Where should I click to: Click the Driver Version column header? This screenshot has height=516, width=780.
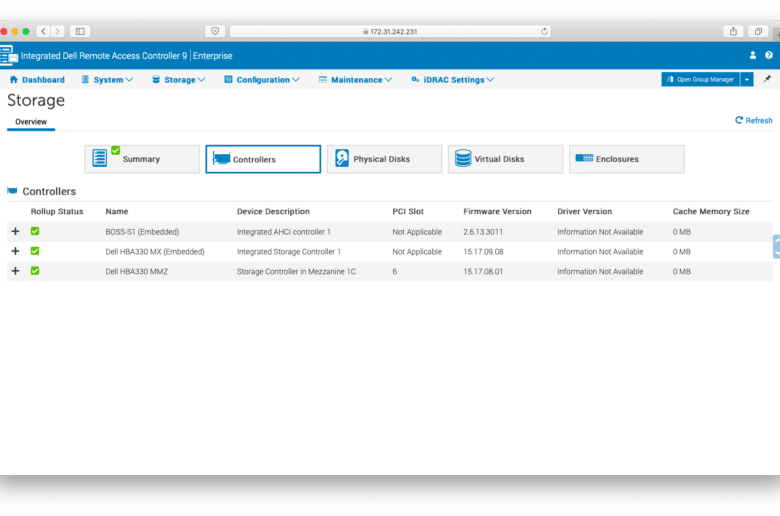(585, 211)
